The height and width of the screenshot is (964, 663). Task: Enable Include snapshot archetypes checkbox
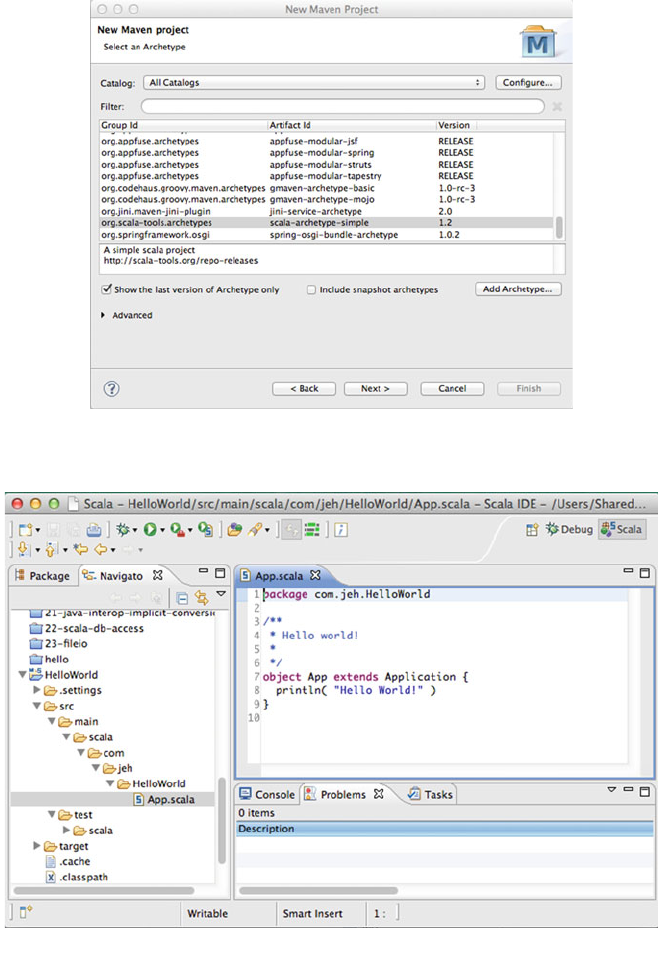click(311, 290)
